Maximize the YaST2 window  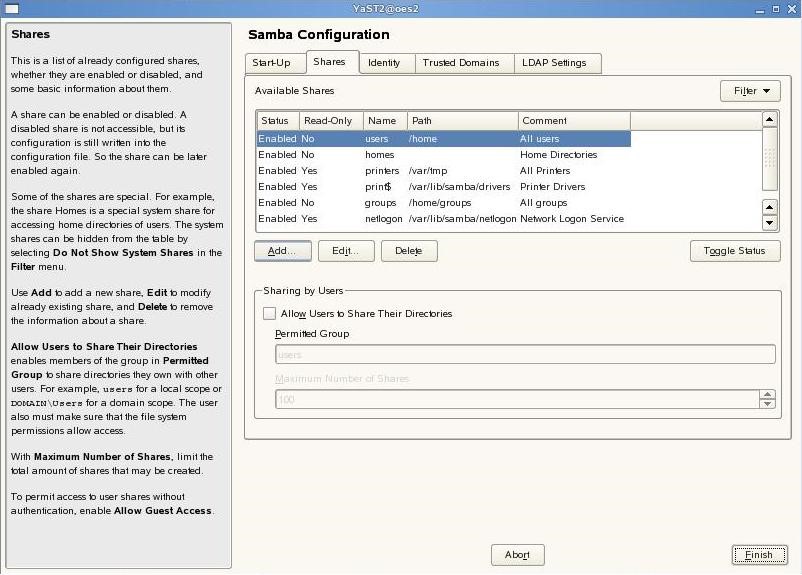776,8
